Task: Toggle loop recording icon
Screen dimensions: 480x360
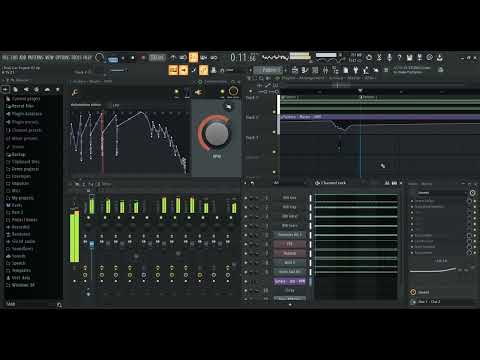Action: pyautogui.click(x=214, y=57)
